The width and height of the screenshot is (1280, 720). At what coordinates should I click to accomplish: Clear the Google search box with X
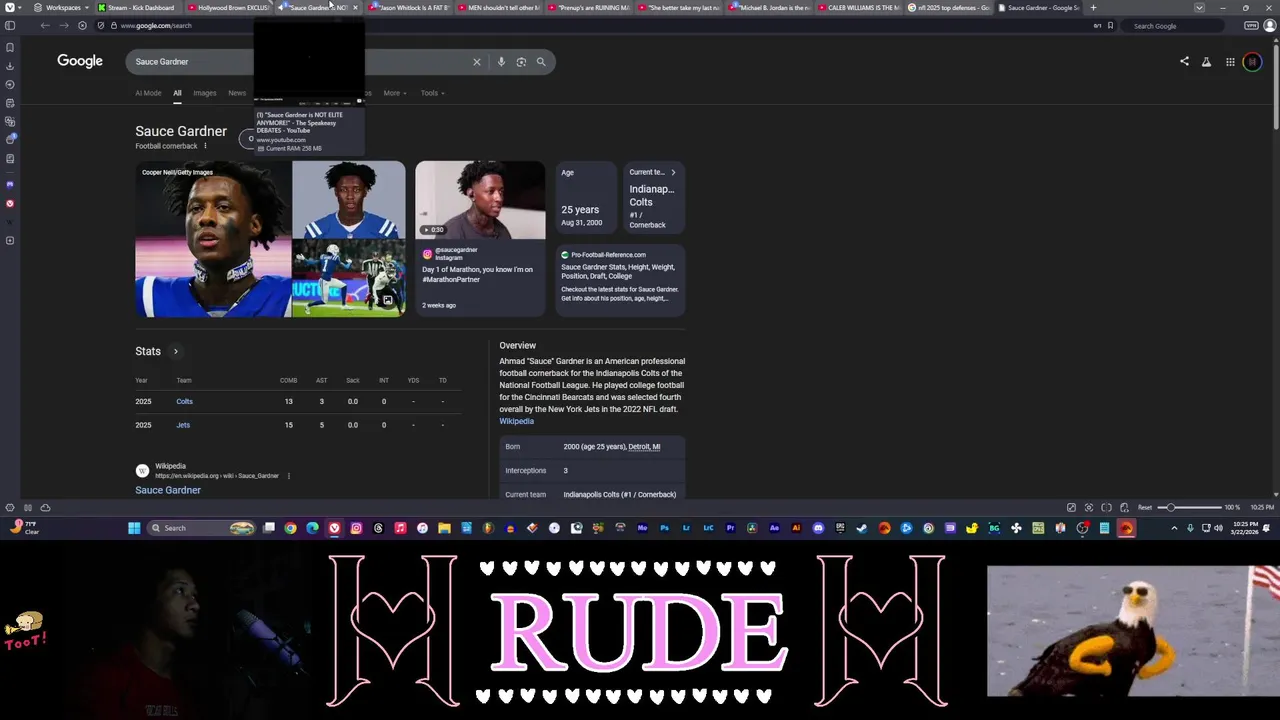tap(477, 62)
